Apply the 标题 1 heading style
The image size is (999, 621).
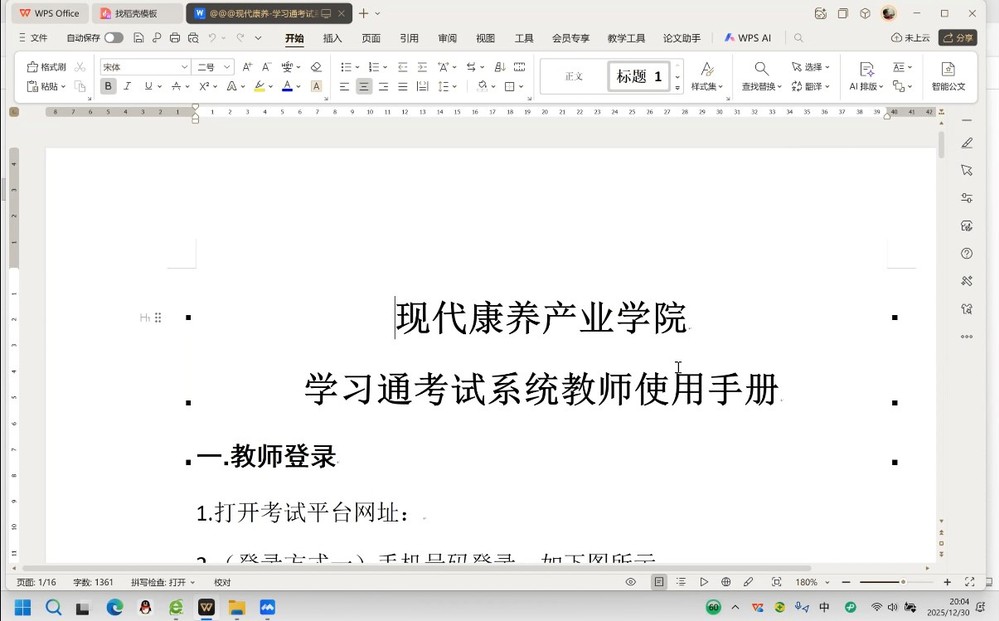point(639,76)
